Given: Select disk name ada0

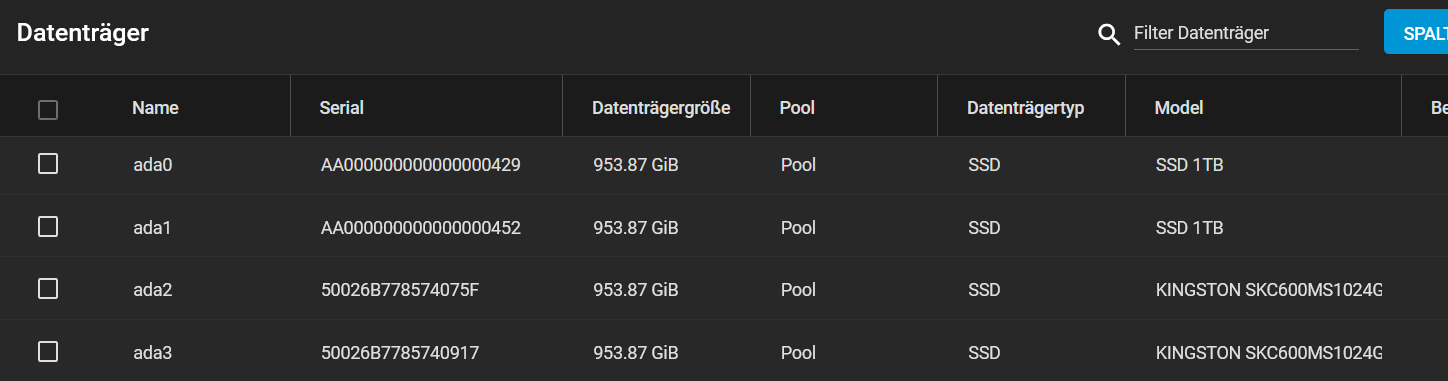Looking at the screenshot, I should pos(153,165).
